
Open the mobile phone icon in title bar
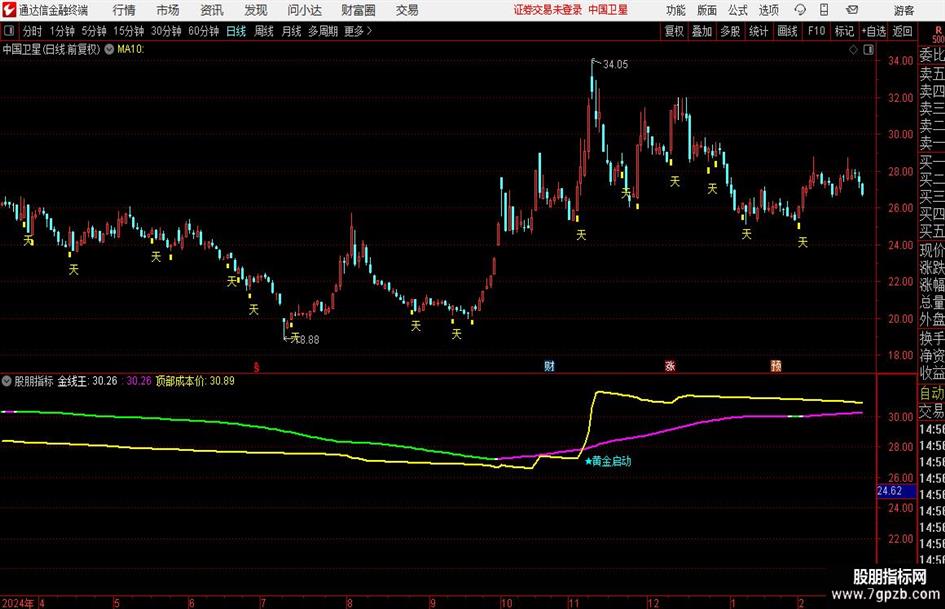(824, 10)
